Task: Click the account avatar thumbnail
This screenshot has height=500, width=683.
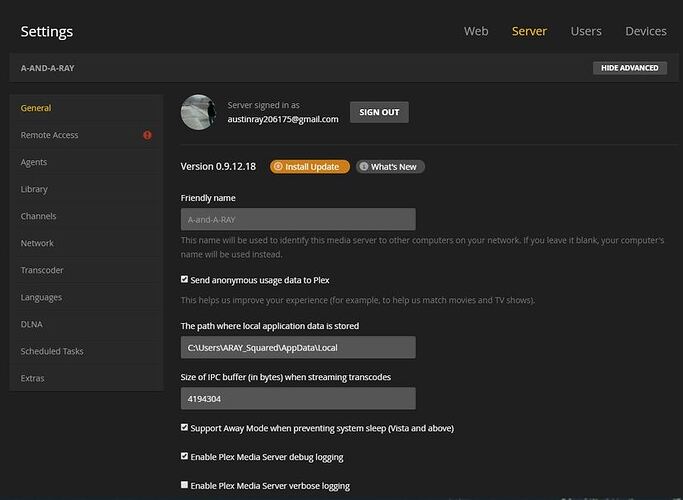Action: pos(199,112)
